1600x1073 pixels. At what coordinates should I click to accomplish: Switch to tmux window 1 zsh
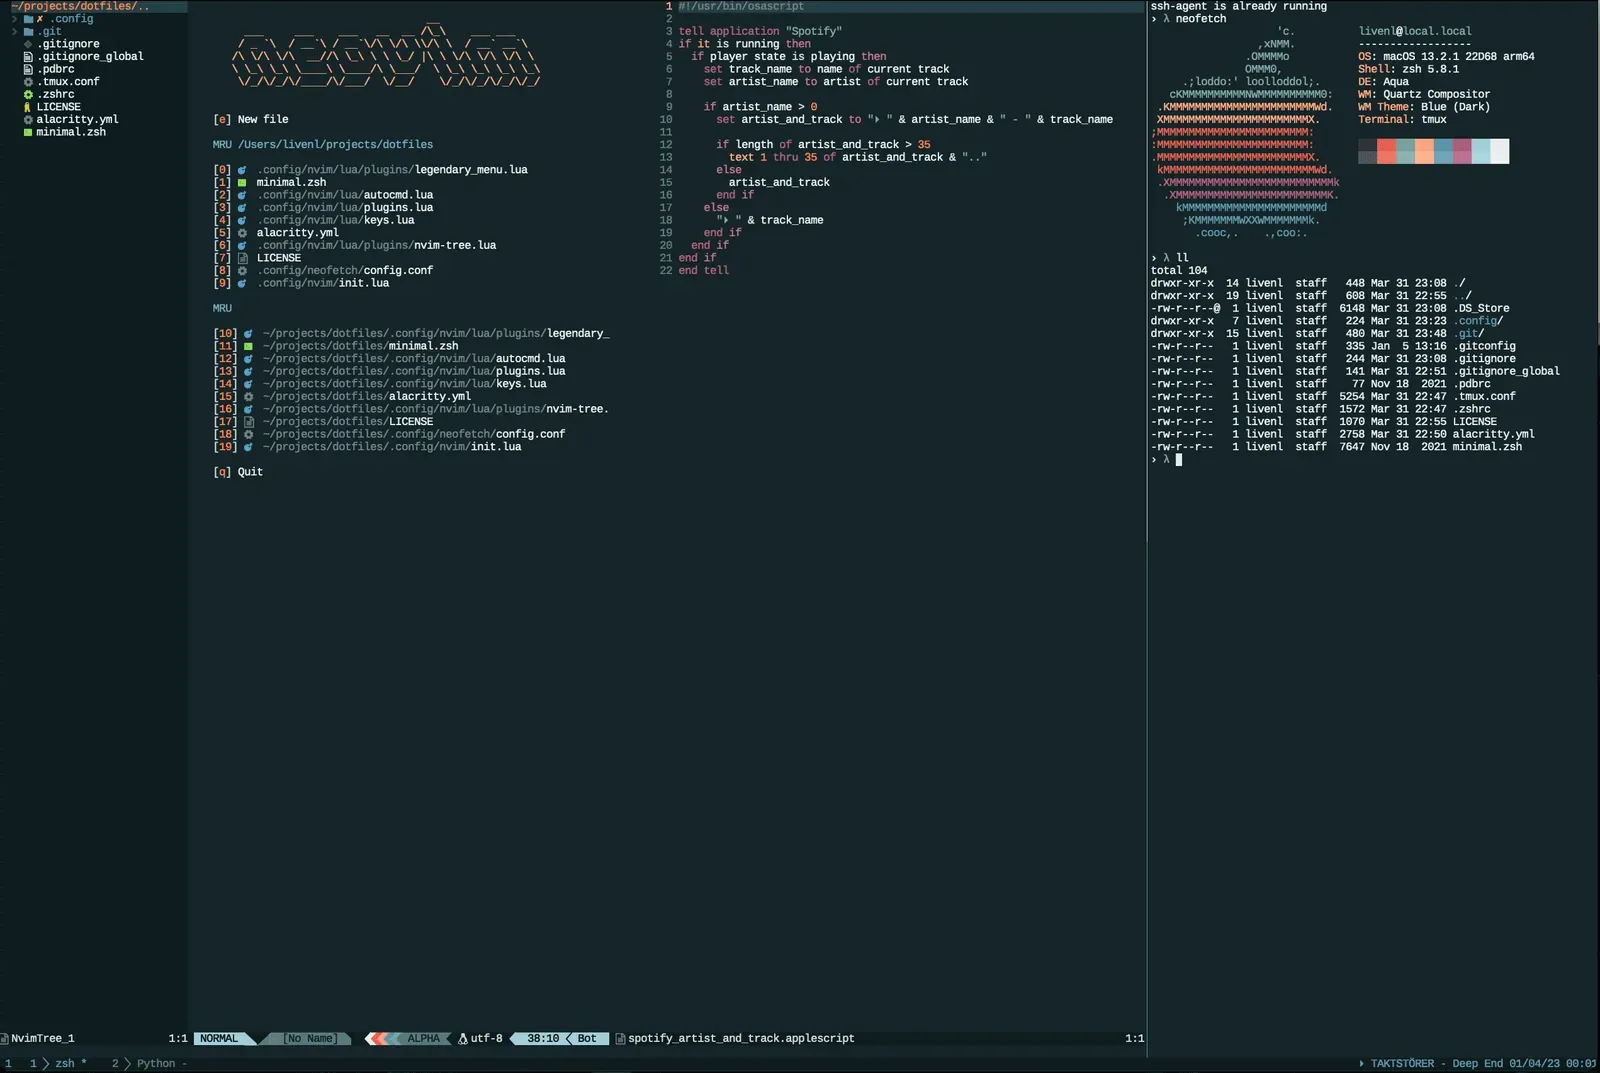(x=59, y=1064)
